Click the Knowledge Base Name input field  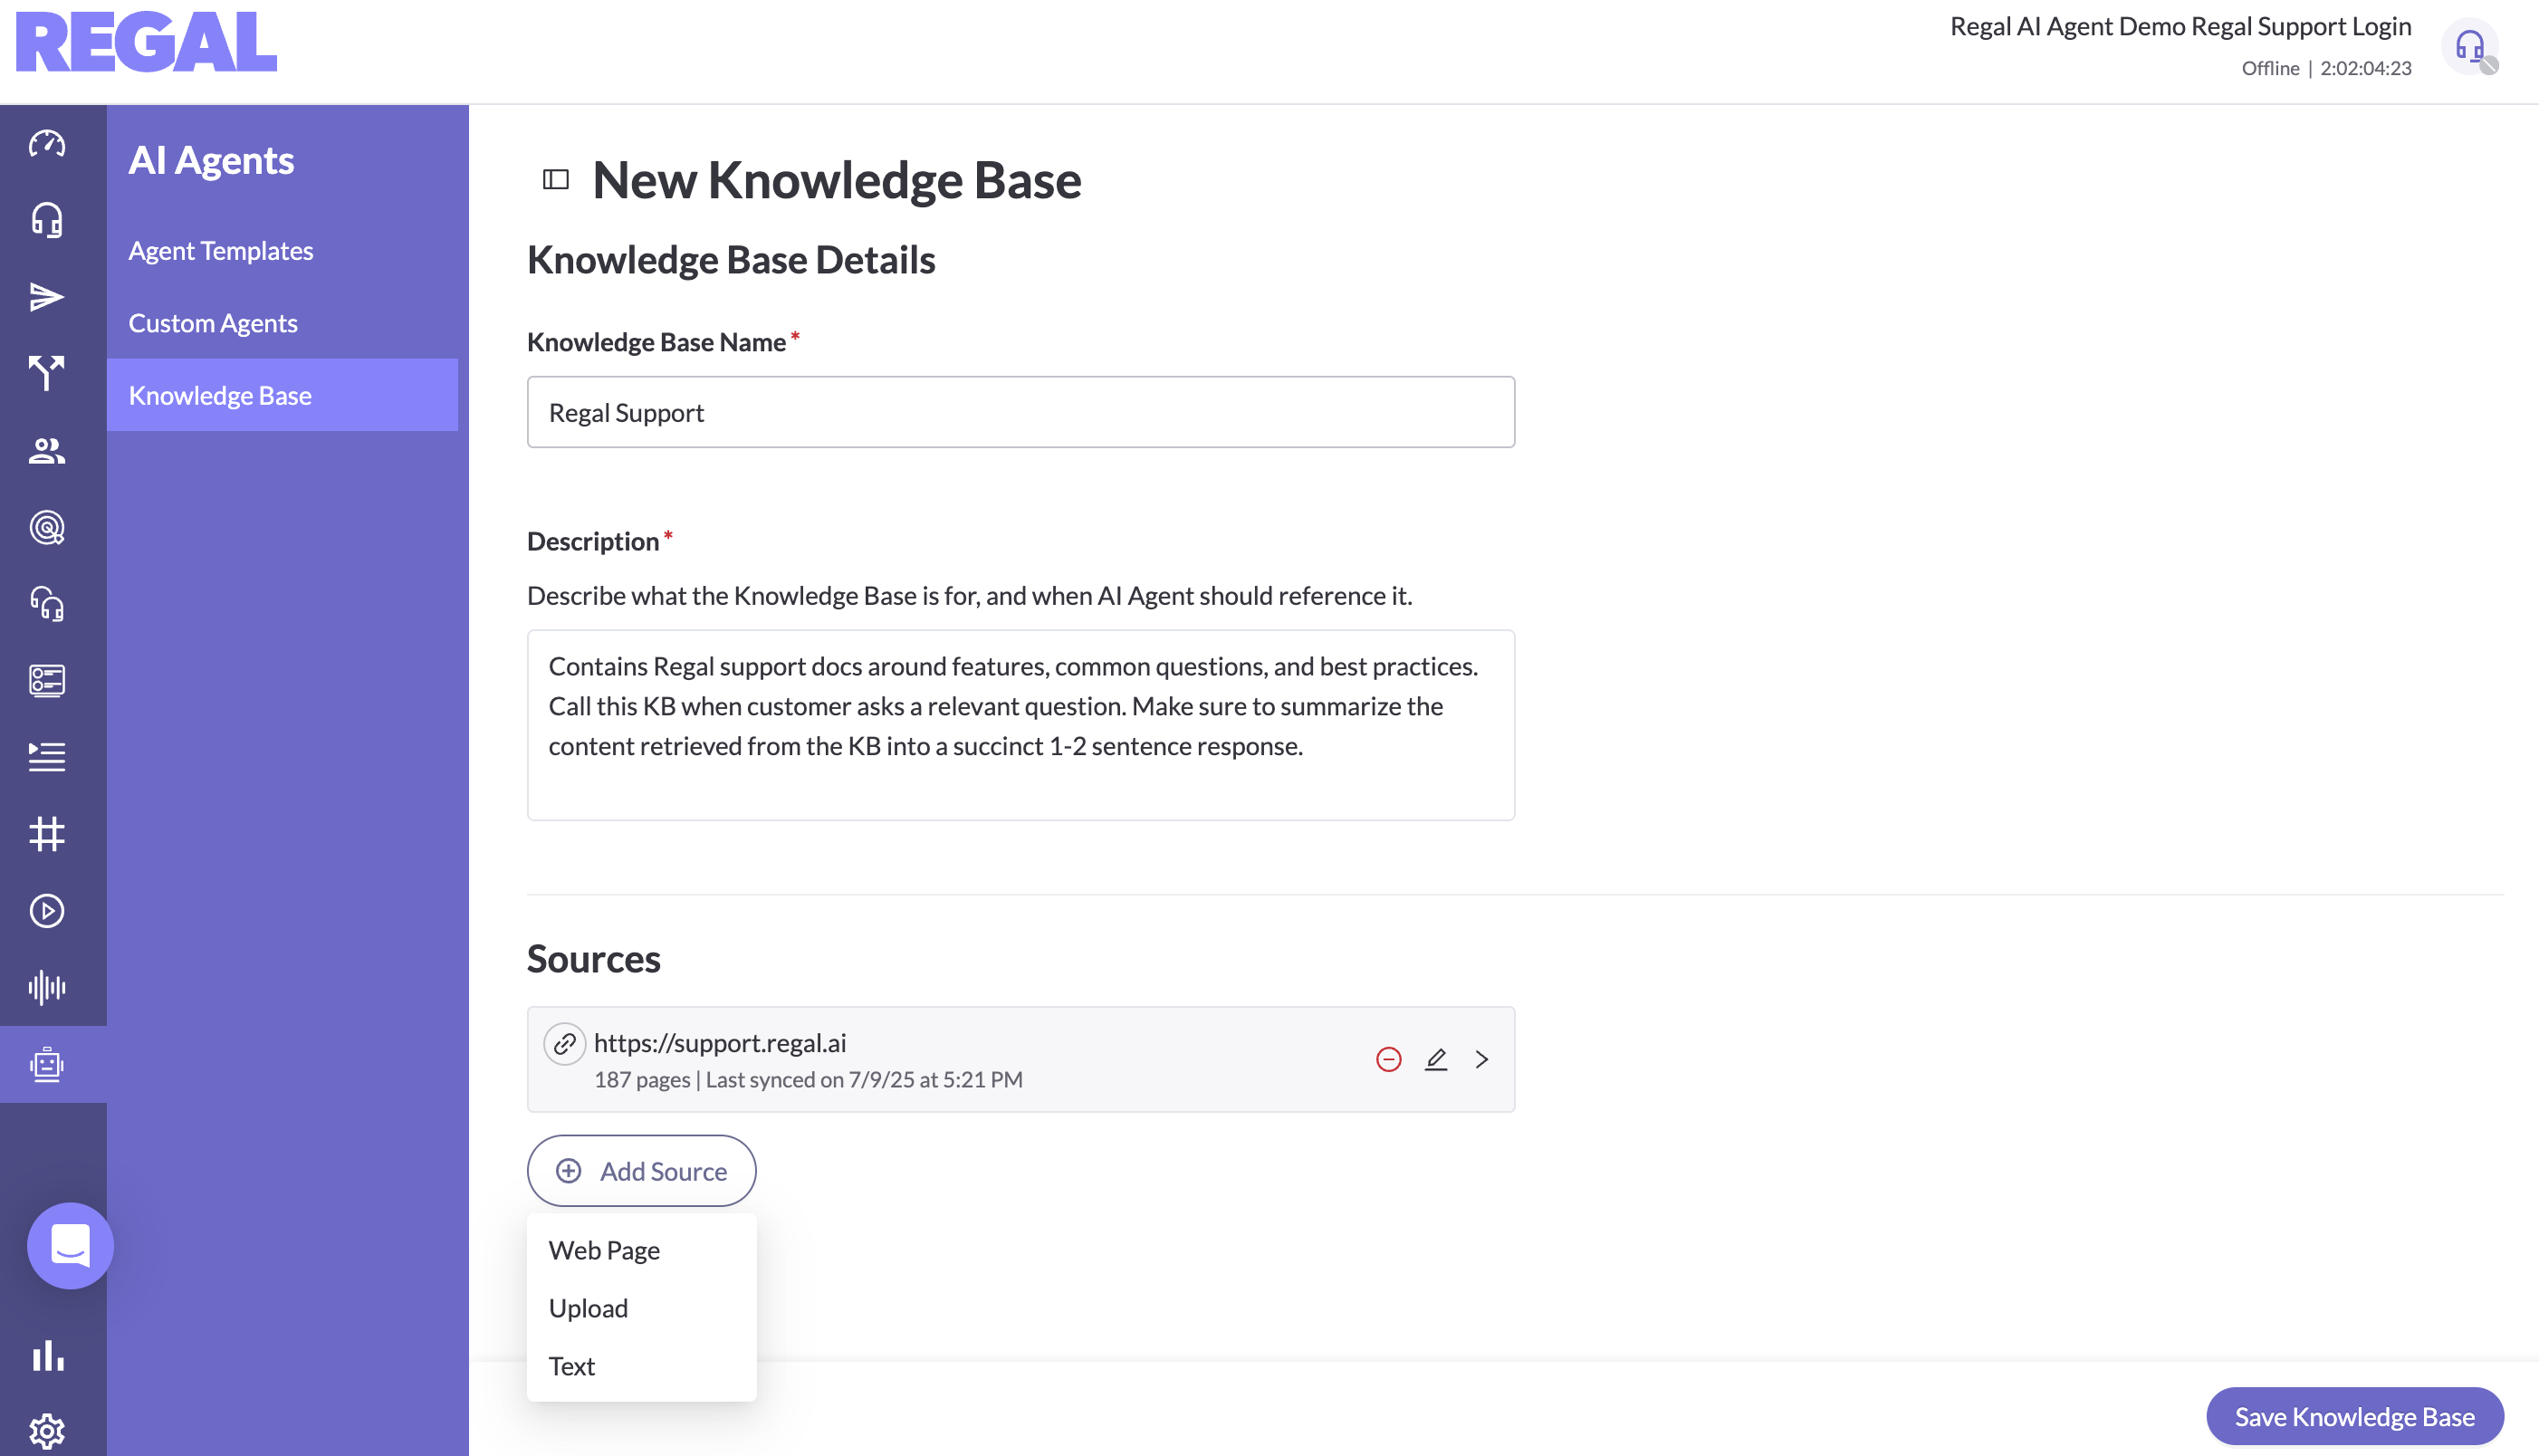point(1021,412)
